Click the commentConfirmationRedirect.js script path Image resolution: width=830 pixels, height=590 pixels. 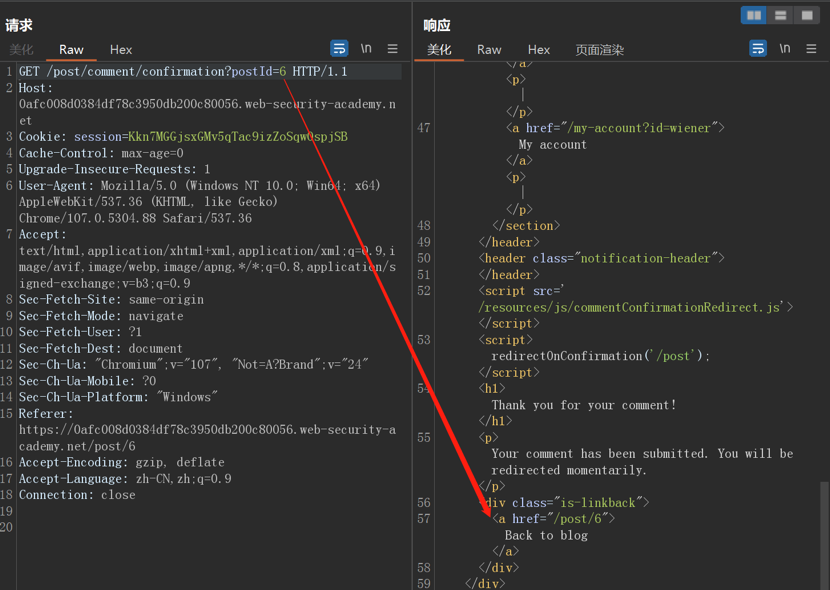pyautogui.click(x=630, y=307)
